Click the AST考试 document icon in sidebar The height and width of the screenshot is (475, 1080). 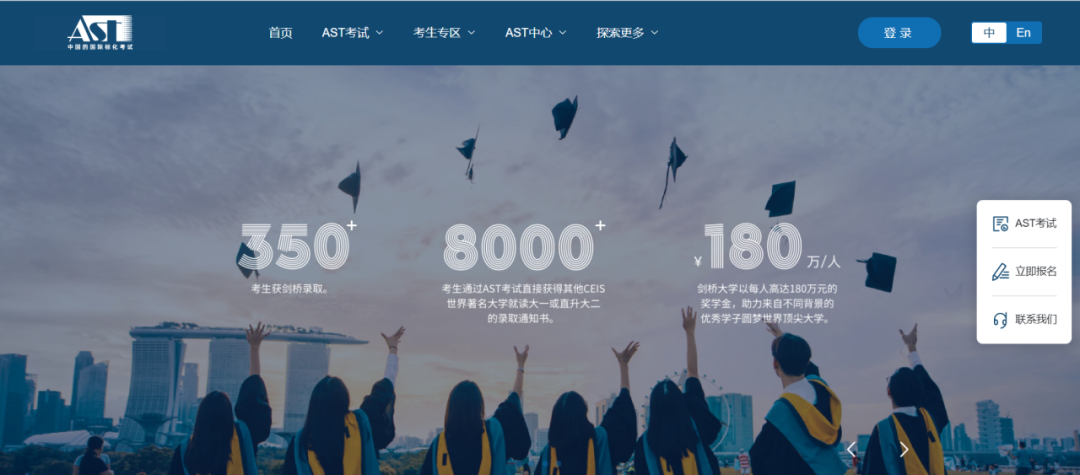click(1000, 224)
